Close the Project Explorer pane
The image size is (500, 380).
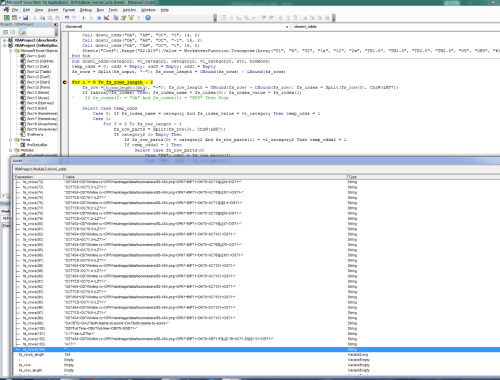click(56, 25)
